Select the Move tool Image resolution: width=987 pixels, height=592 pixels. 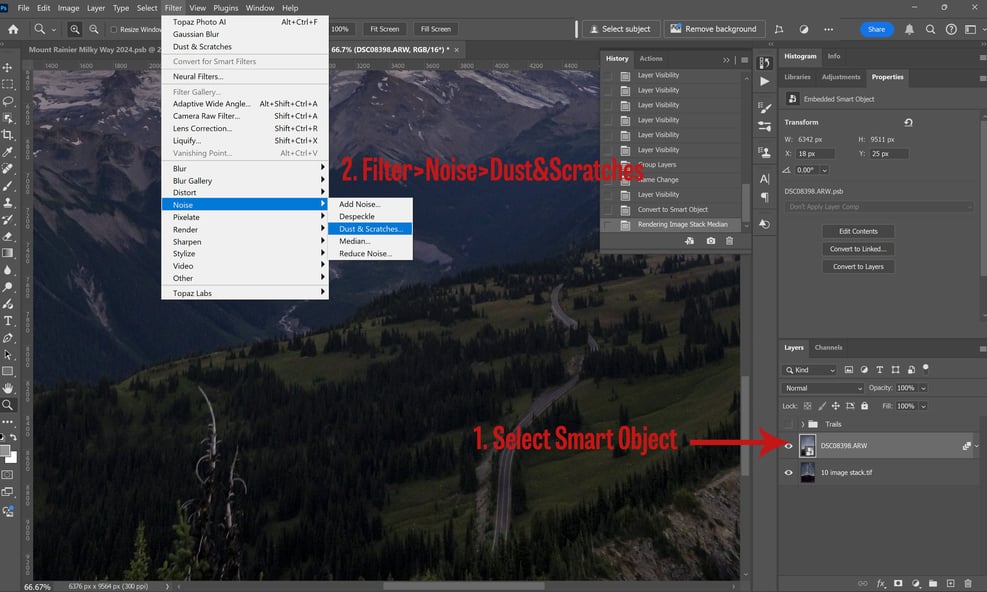tap(8, 67)
